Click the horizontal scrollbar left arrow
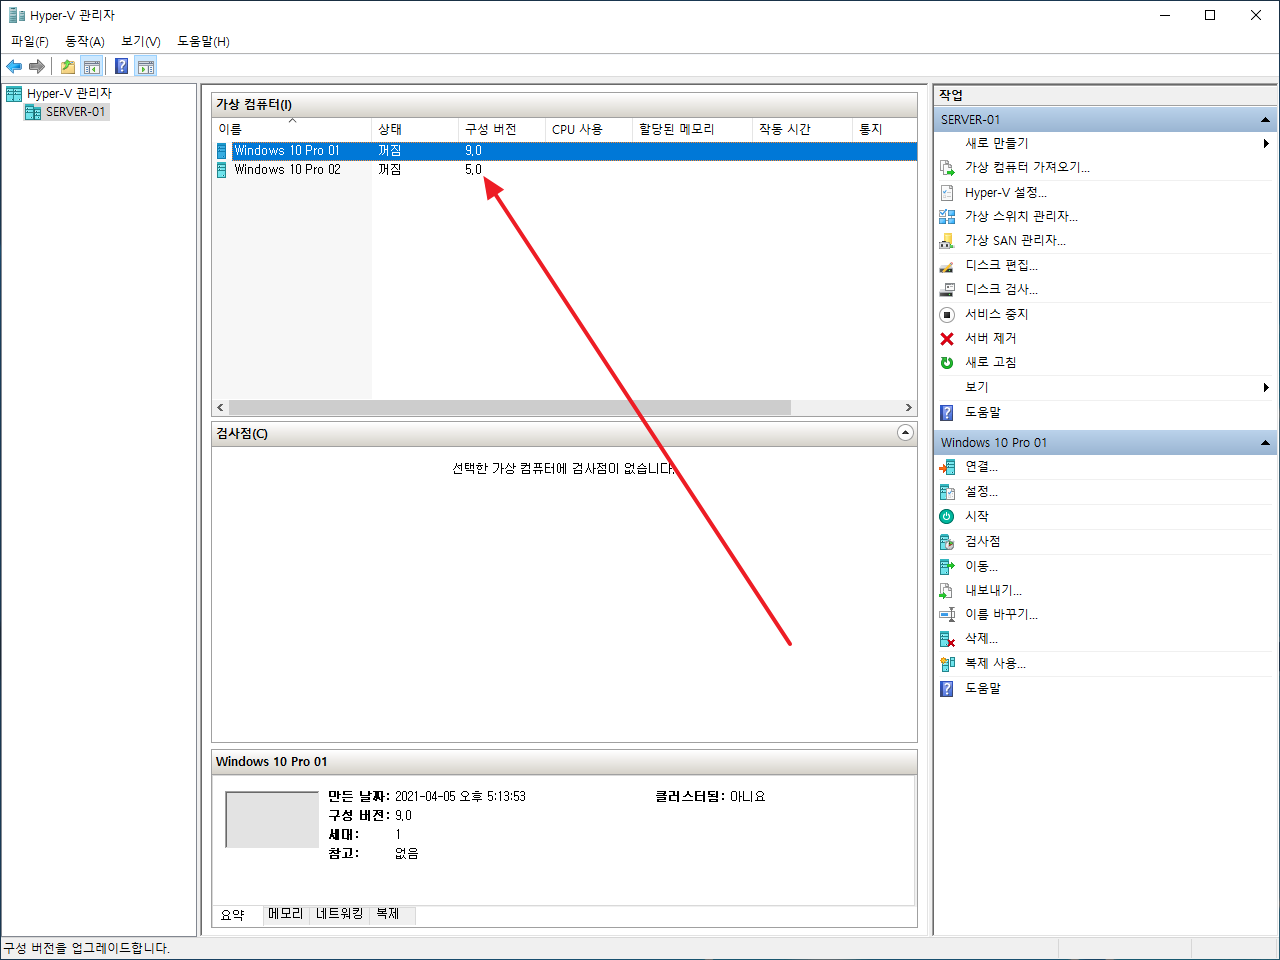Viewport: 1280px width, 960px height. [221, 408]
